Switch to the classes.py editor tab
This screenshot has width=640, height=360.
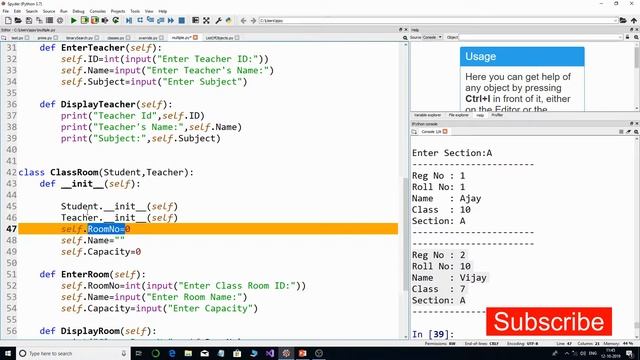tap(116, 38)
